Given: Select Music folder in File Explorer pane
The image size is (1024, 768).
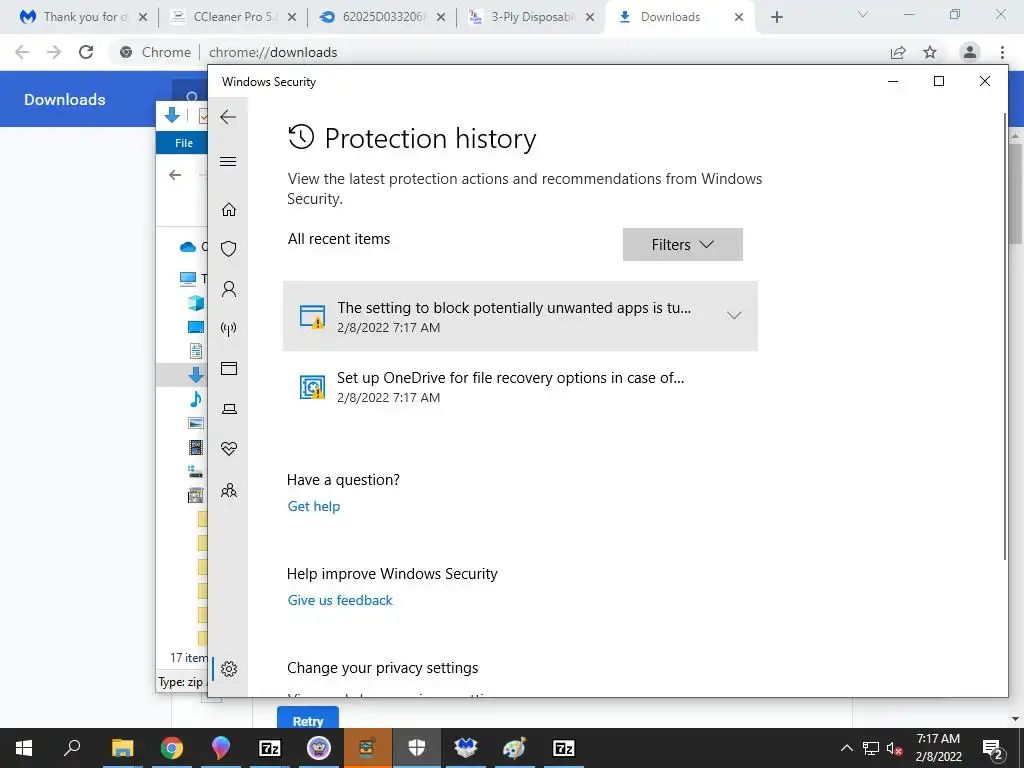Looking at the screenshot, I should pos(195,398).
